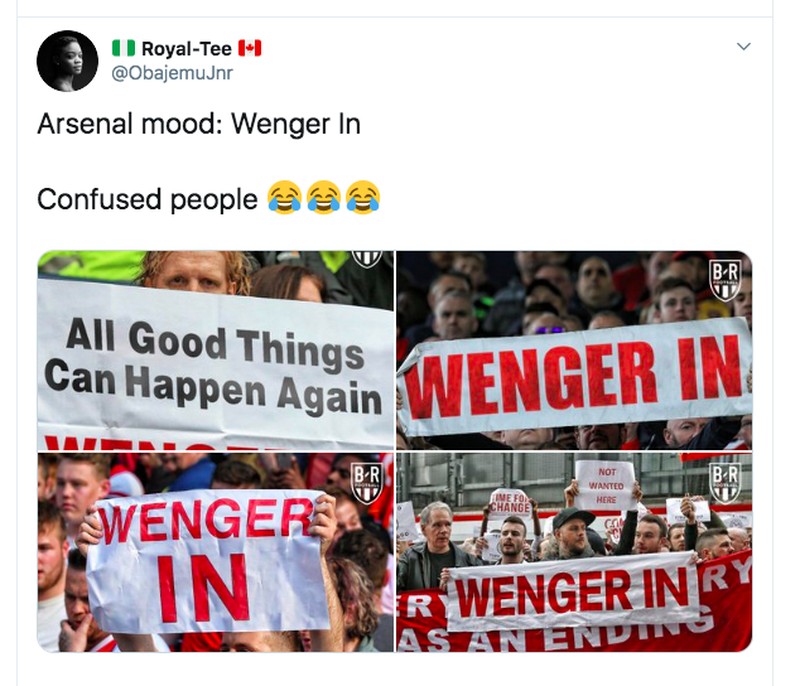Viewport: 800px width, 686px height.
Task: Open the bottom-left handheld "WENGER IN" photo
Action: (x=215, y=552)
